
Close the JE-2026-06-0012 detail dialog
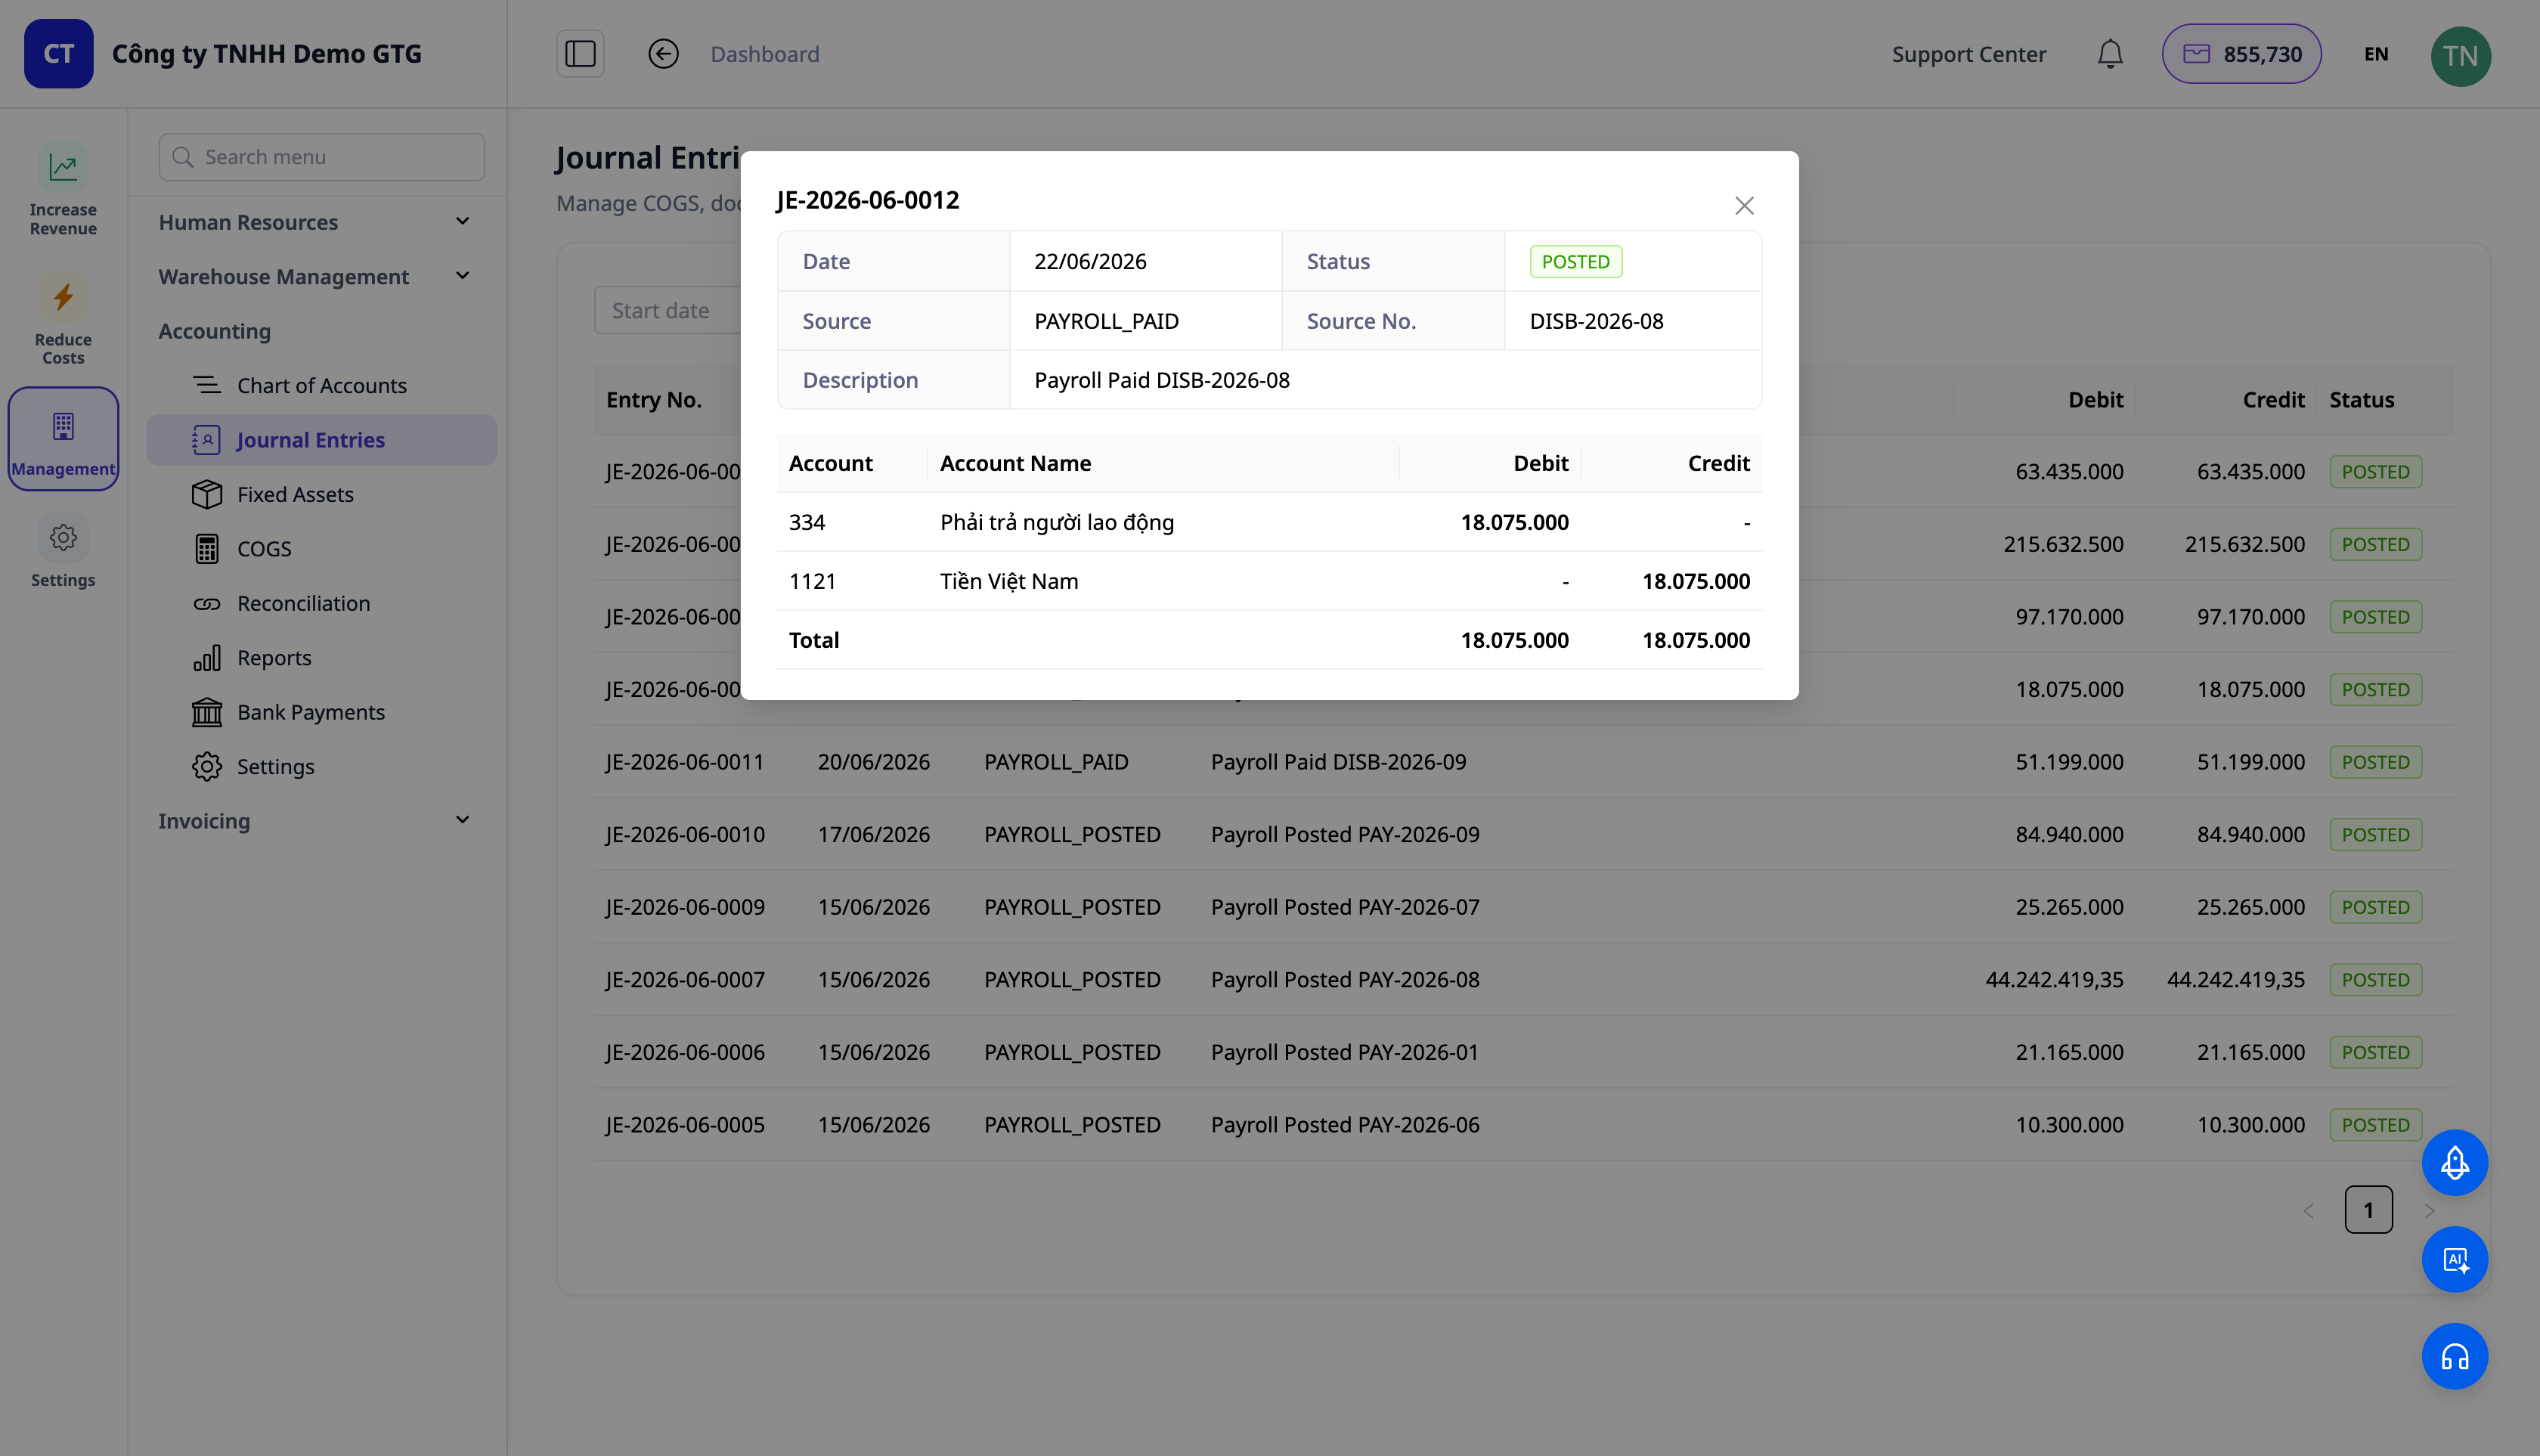[1744, 205]
